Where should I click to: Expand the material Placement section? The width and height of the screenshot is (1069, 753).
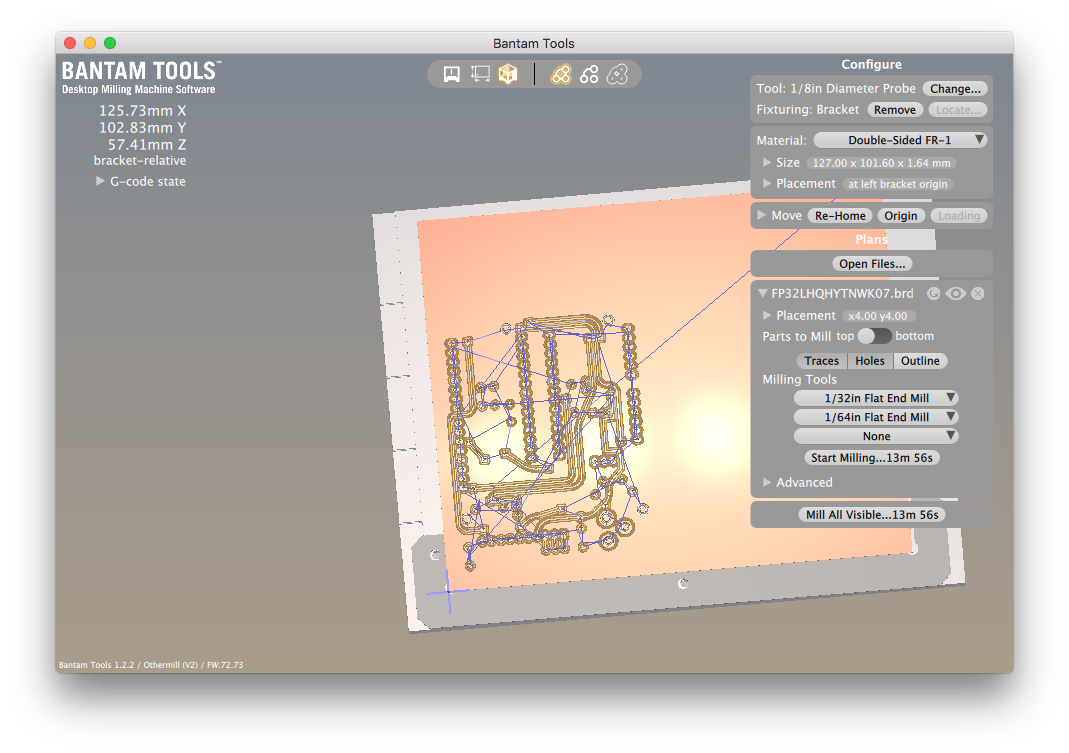tap(767, 183)
